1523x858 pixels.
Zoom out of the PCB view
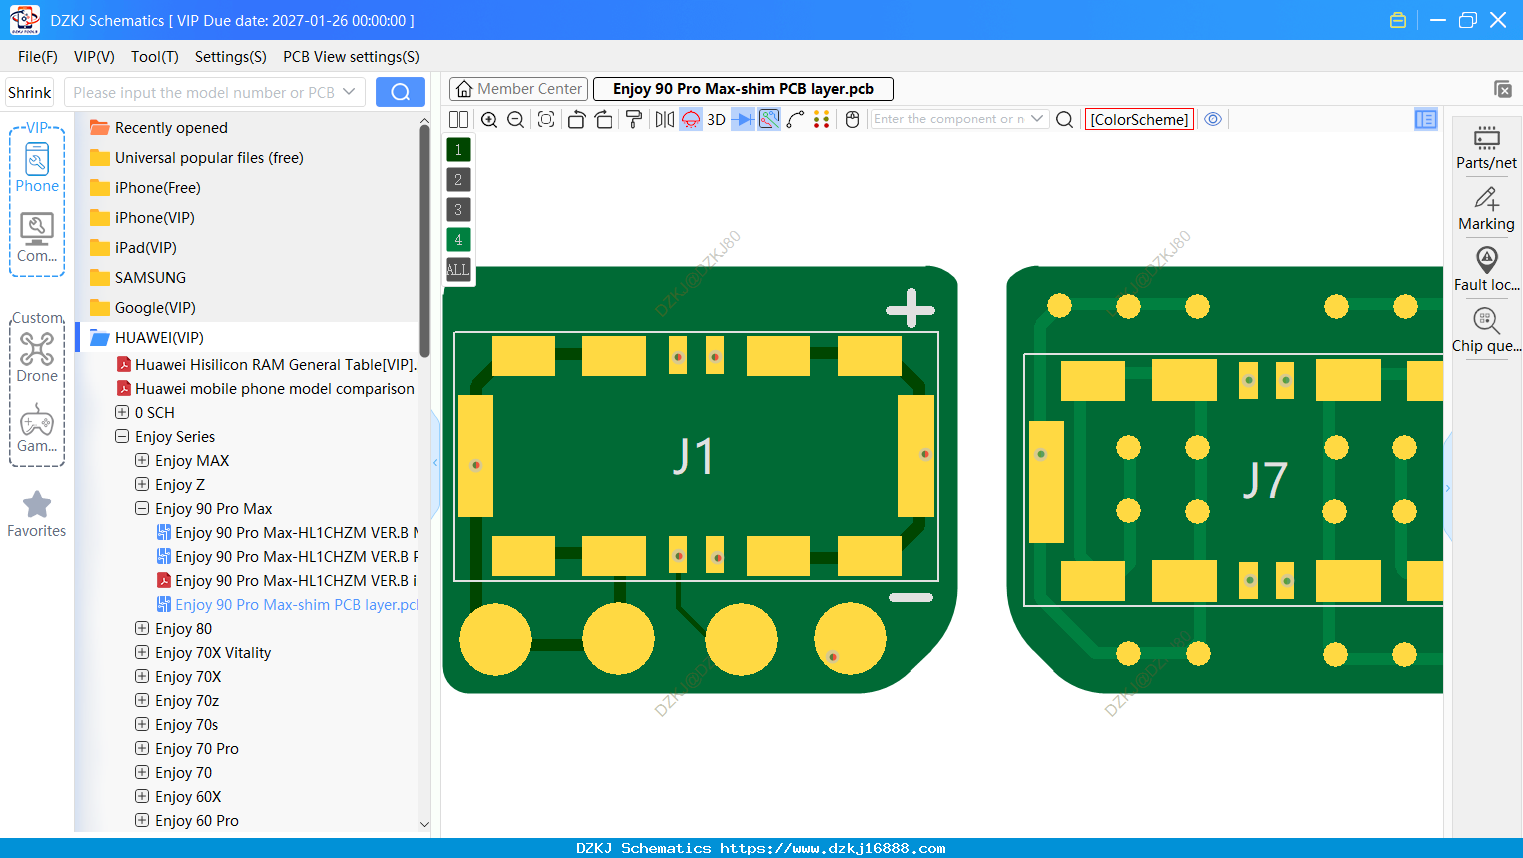(x=516, y=120)
